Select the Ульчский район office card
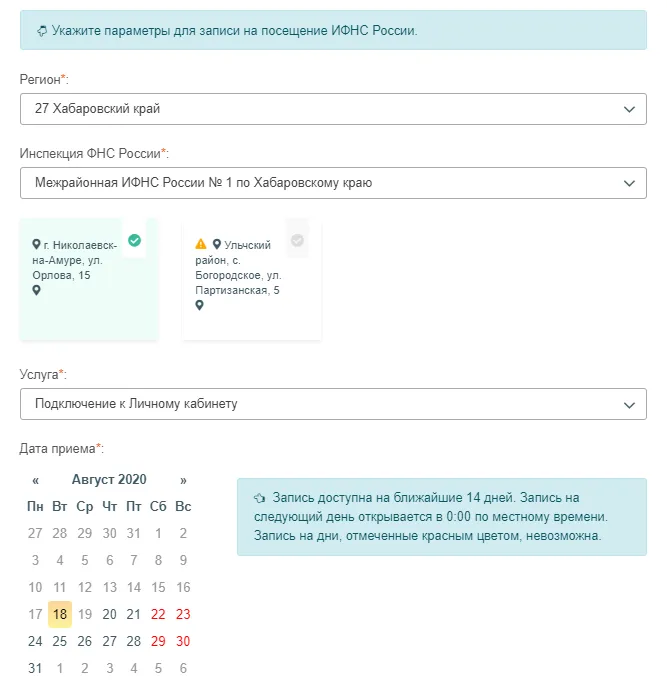Screen dimensions: 667x692 click(x=252, y=280)
